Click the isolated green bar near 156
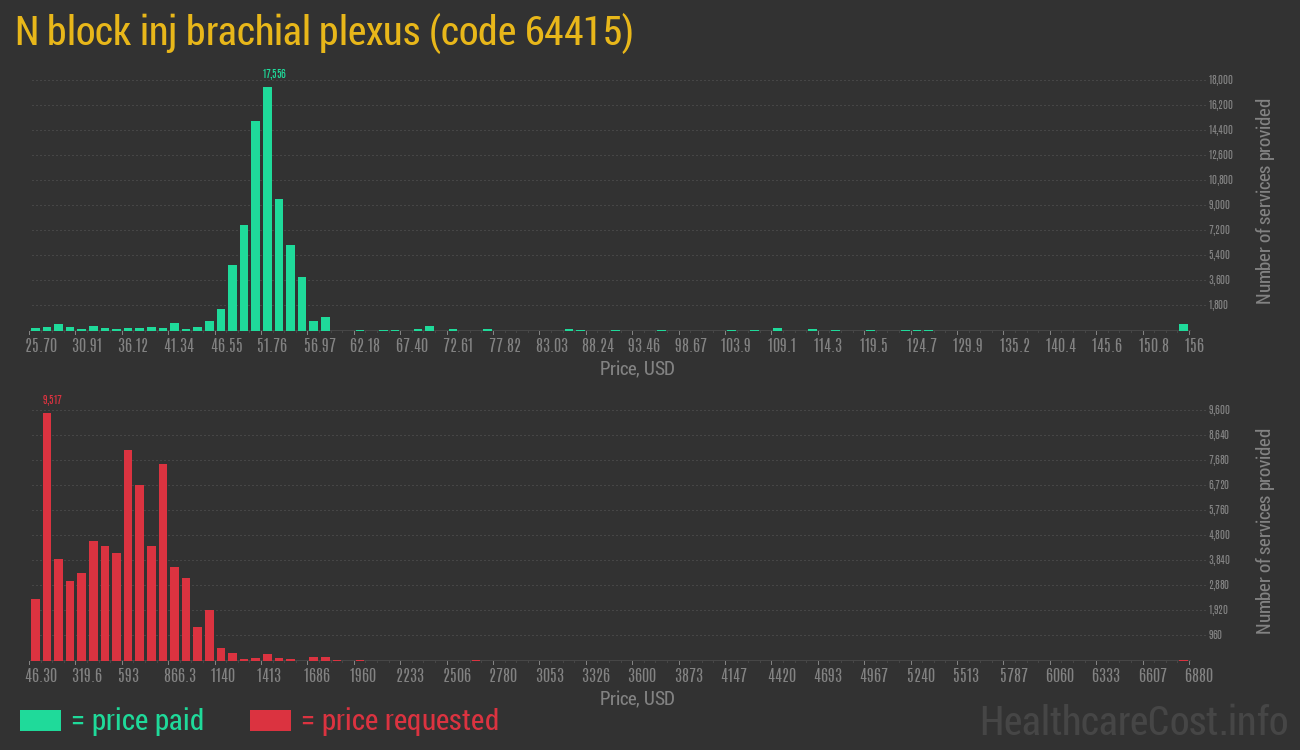Screen dimensions: 1300x750 click(x=1183, y=327)
